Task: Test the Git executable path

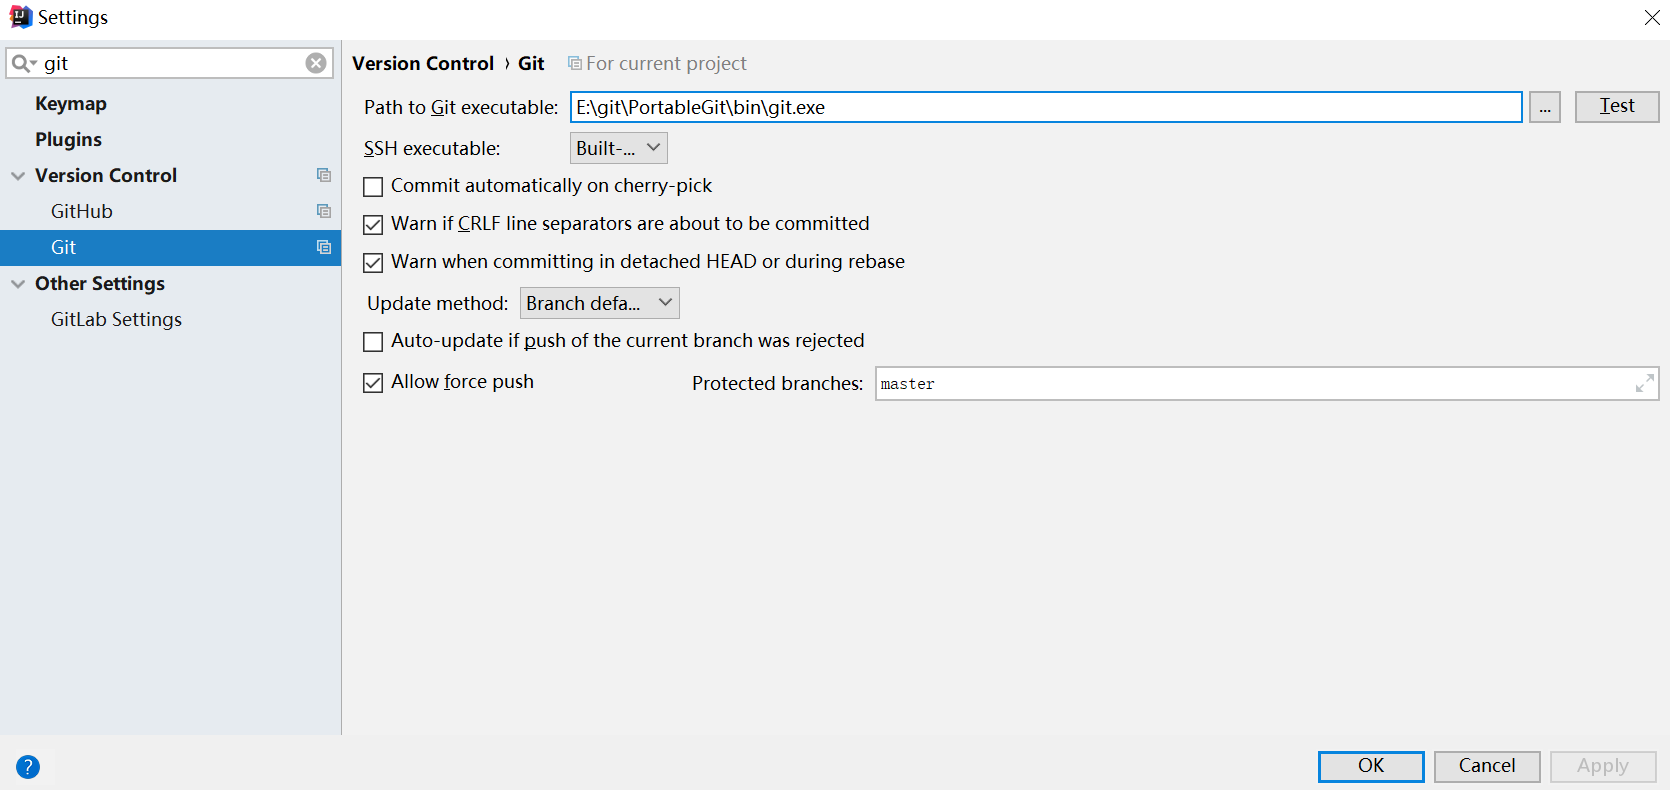Action: (1616, 106)
